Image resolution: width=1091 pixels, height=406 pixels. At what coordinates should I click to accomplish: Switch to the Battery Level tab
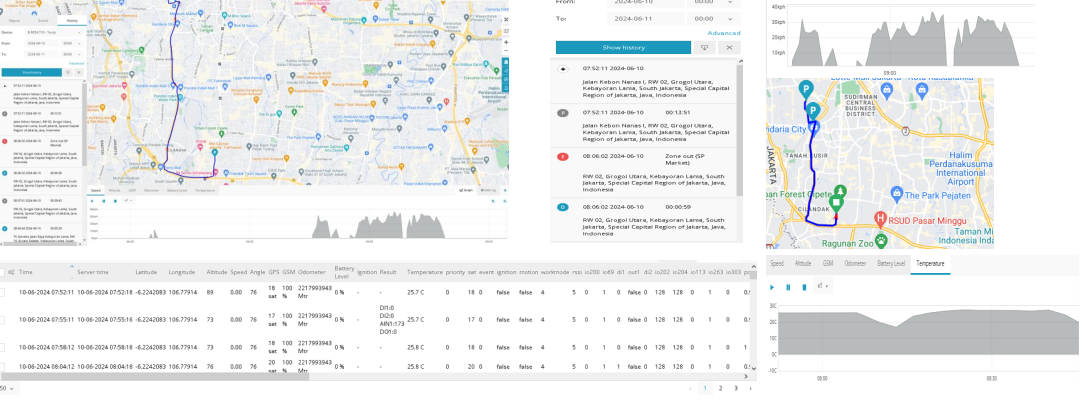click(x=890, y=263)
